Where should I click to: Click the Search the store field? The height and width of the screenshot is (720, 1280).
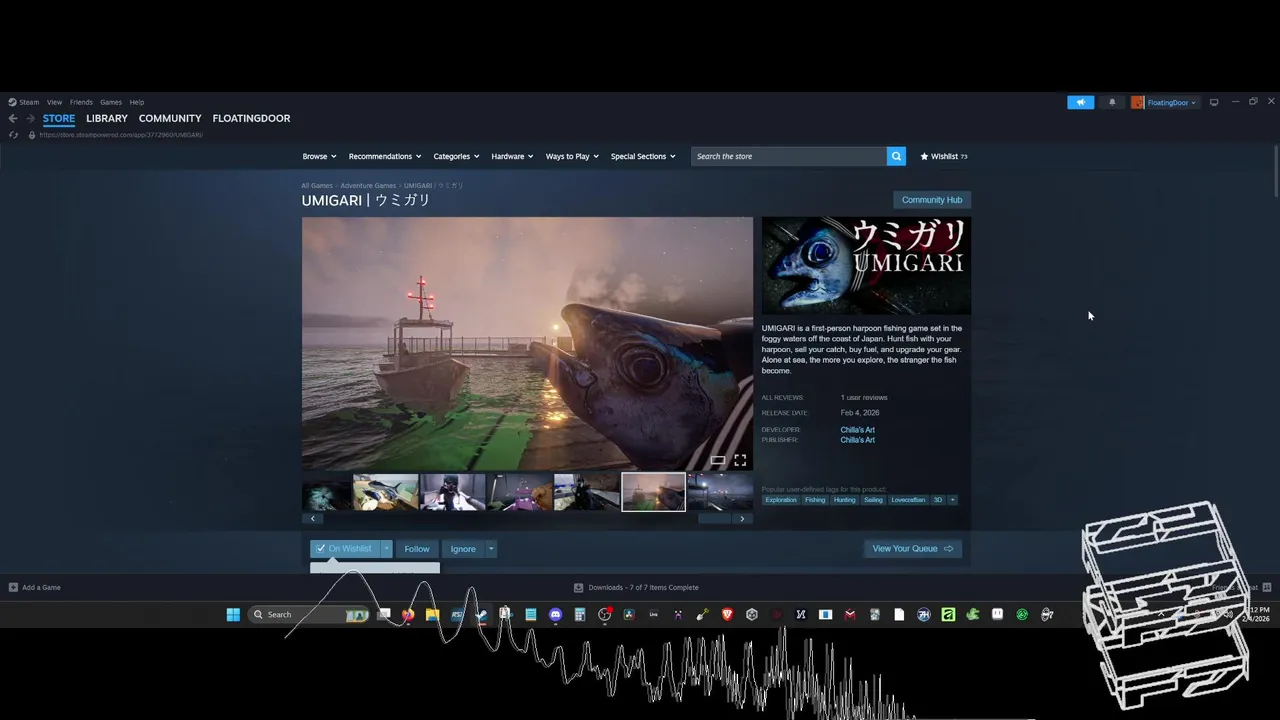pos(789,156)
